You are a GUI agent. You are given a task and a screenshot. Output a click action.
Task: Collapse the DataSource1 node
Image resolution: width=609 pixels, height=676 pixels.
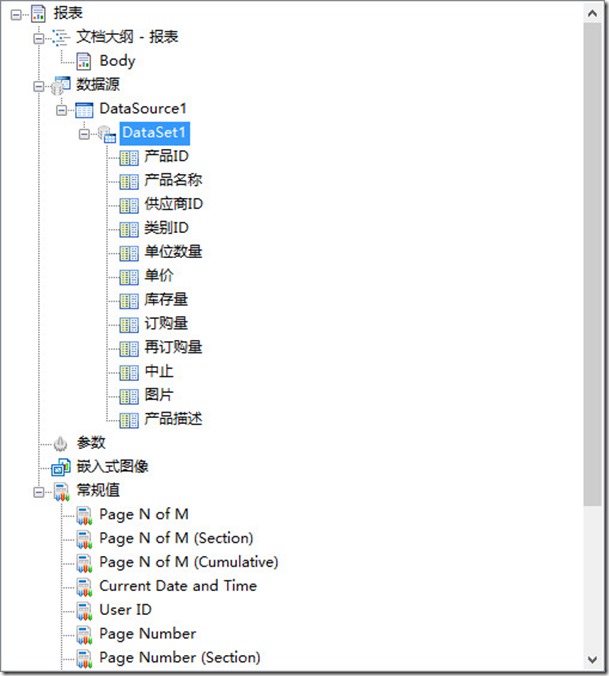pyautogui.click(x=62, y=110)
